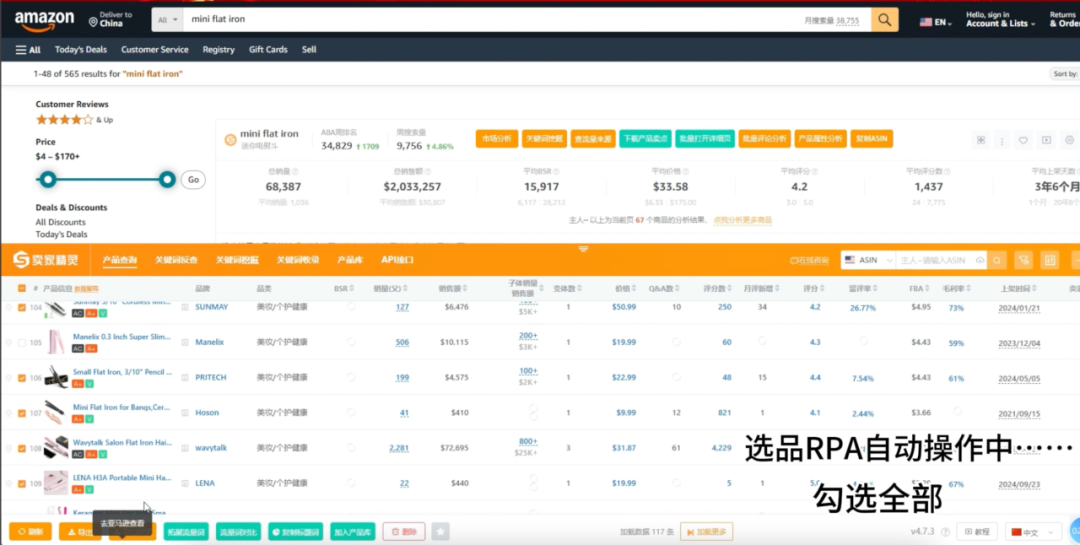Open the All hamburger menu
Screen dimensions: 1080x545
tap(28, 50)
